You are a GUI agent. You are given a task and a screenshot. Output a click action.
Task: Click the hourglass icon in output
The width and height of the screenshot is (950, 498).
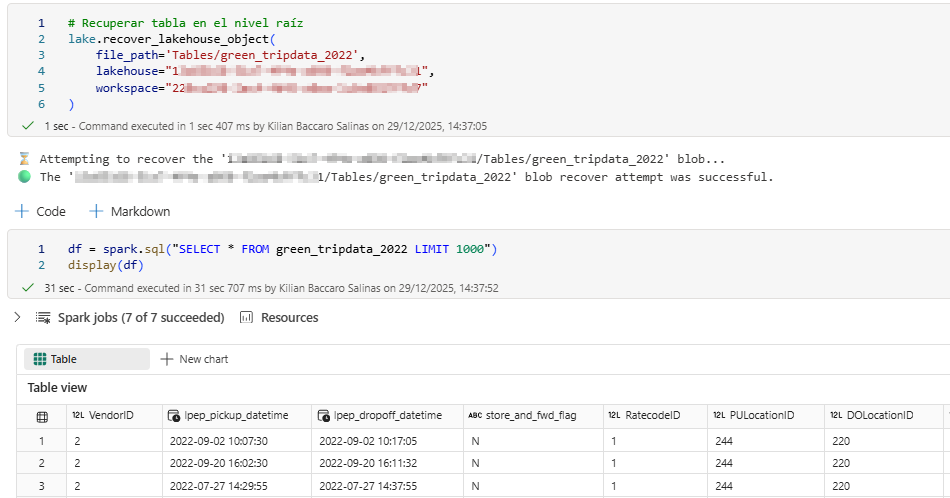(24, 159)
